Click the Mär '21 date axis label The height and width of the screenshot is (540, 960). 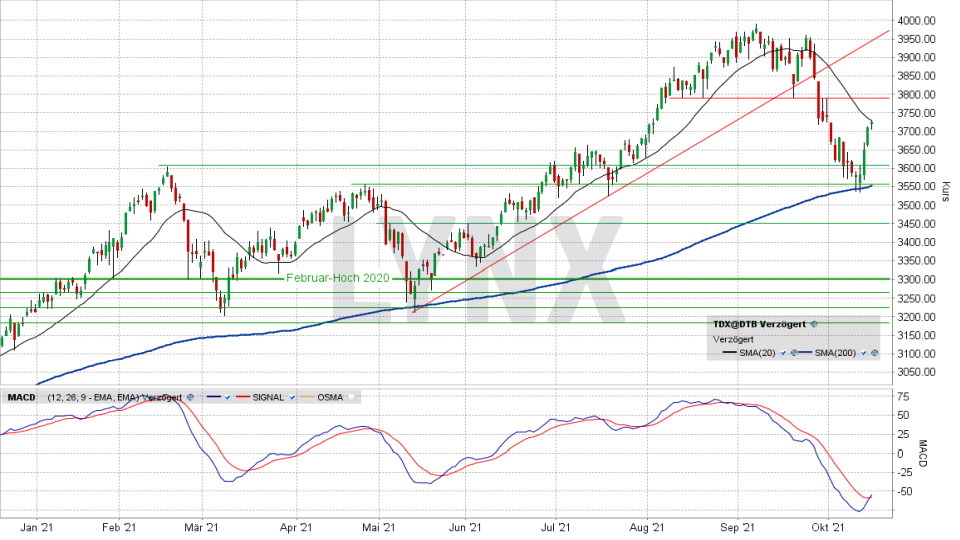(x=202, y=527)
